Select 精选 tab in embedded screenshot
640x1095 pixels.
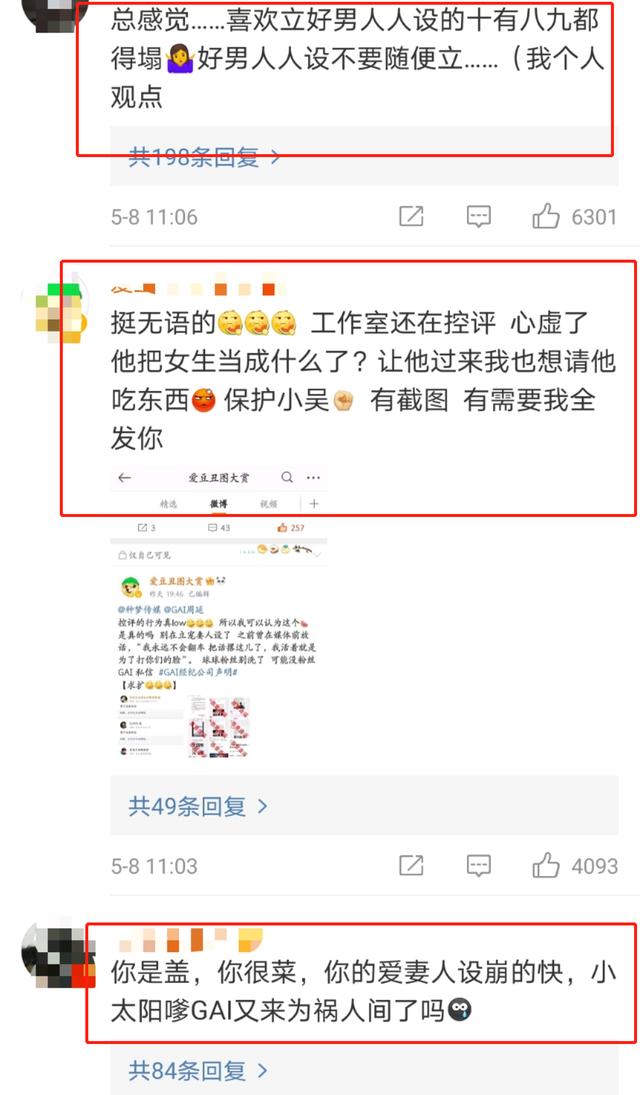[168, 504]
